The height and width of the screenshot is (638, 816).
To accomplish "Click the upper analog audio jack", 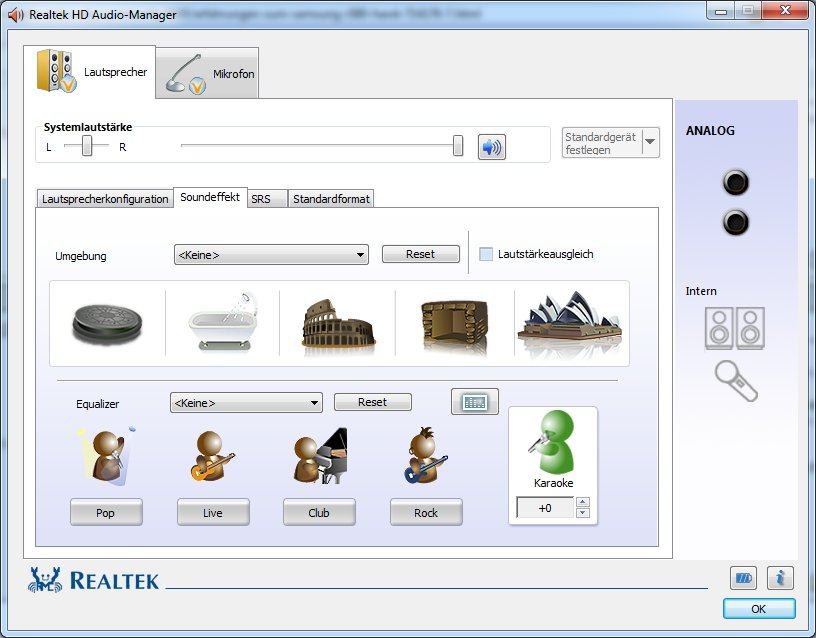I will [x=736, y=182].
